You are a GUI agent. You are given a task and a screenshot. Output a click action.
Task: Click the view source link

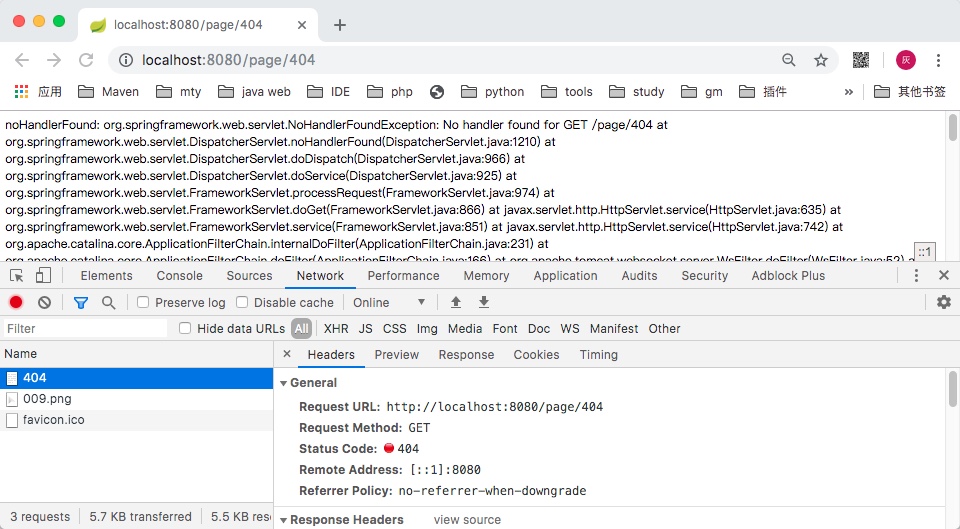point(467,520)
